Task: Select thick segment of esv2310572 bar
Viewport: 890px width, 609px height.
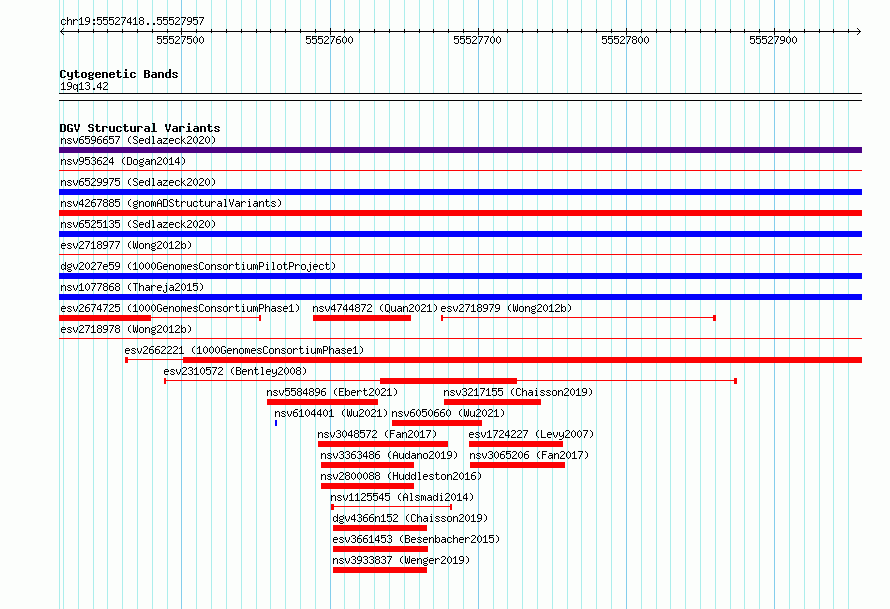Action: tap(448, 381)
